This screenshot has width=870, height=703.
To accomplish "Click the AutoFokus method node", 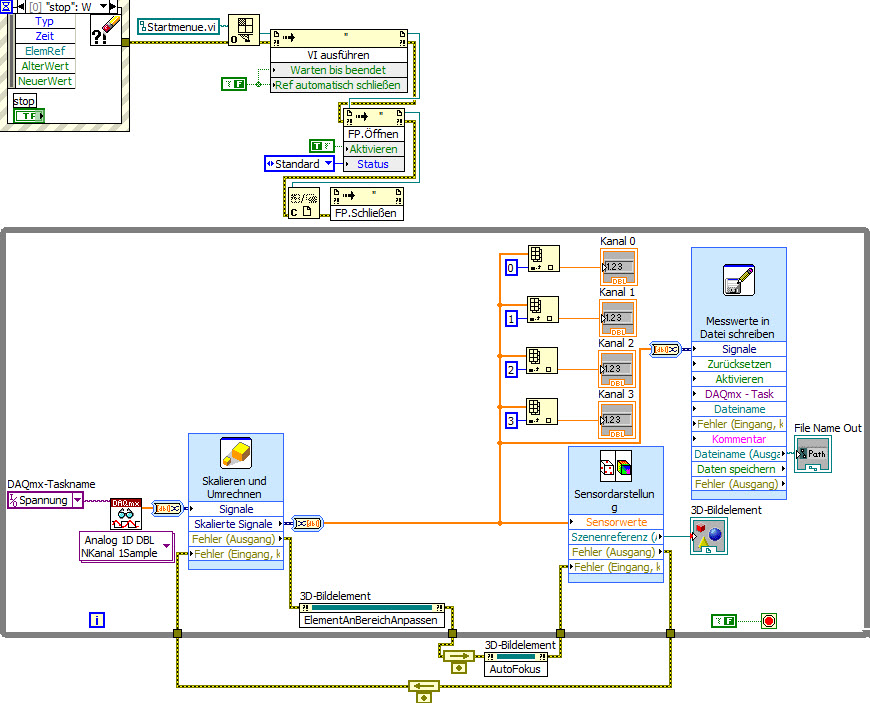I will pyautogui.click(x=515, y=669).
